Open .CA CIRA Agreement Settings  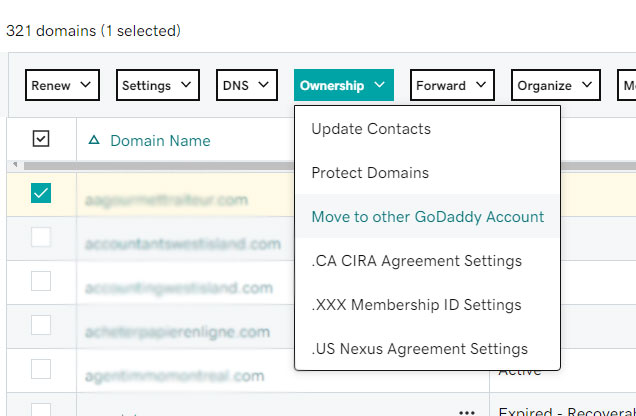(416, 261)
